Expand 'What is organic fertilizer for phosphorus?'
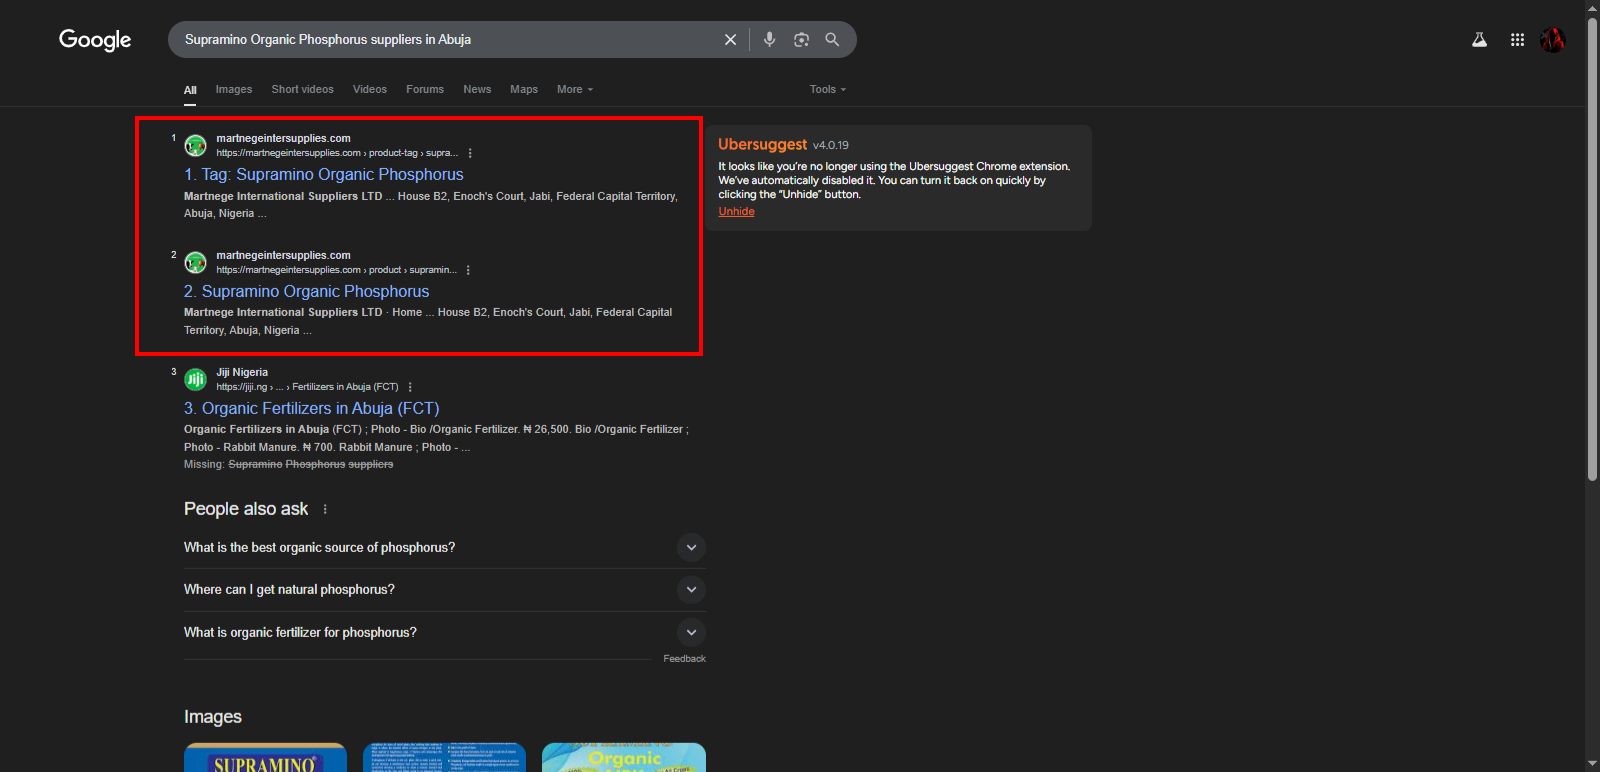1600x772 pixels. (691, 632)
